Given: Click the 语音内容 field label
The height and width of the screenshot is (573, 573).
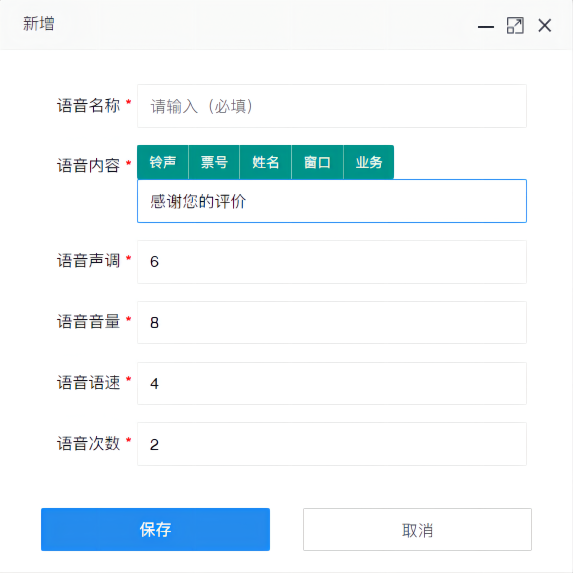Looking at the screenshot, I should coord(88,166).
